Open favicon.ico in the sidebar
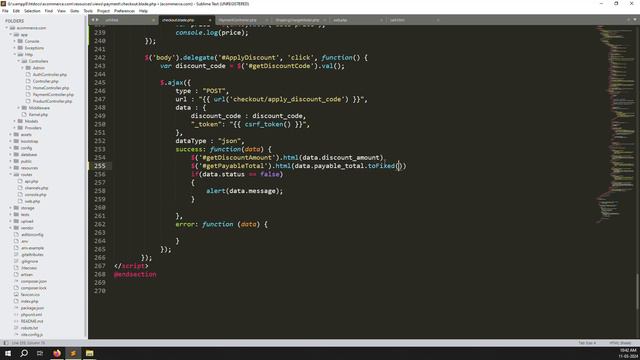This screenshot has width=640, height=360. click(x=30, y=295)
